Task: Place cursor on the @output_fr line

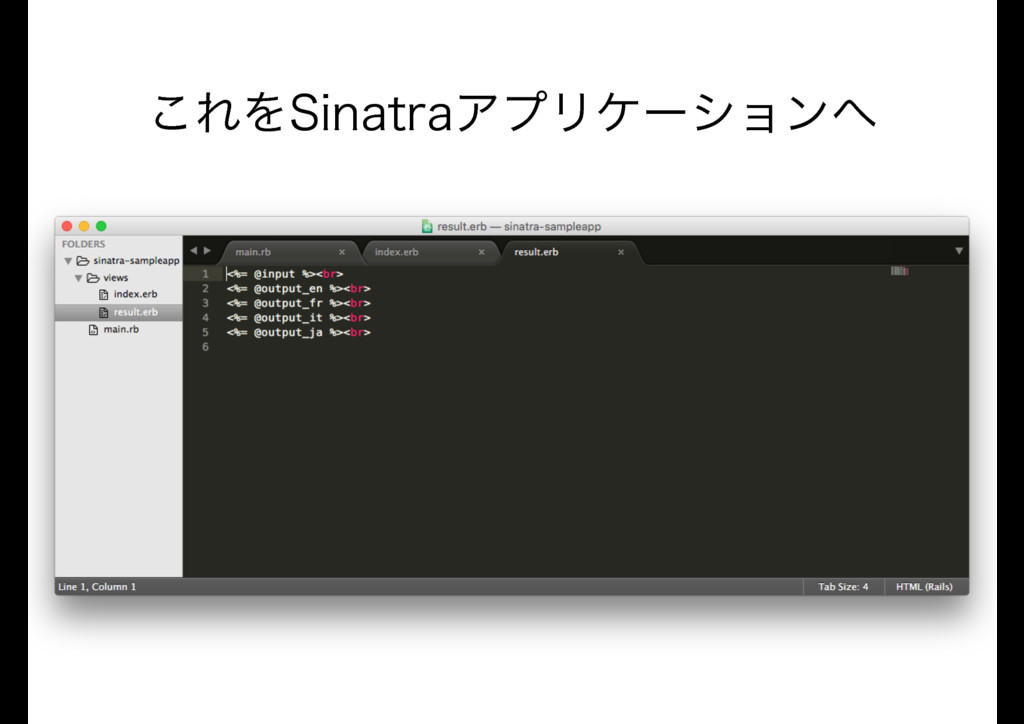Action: [298, 304]
